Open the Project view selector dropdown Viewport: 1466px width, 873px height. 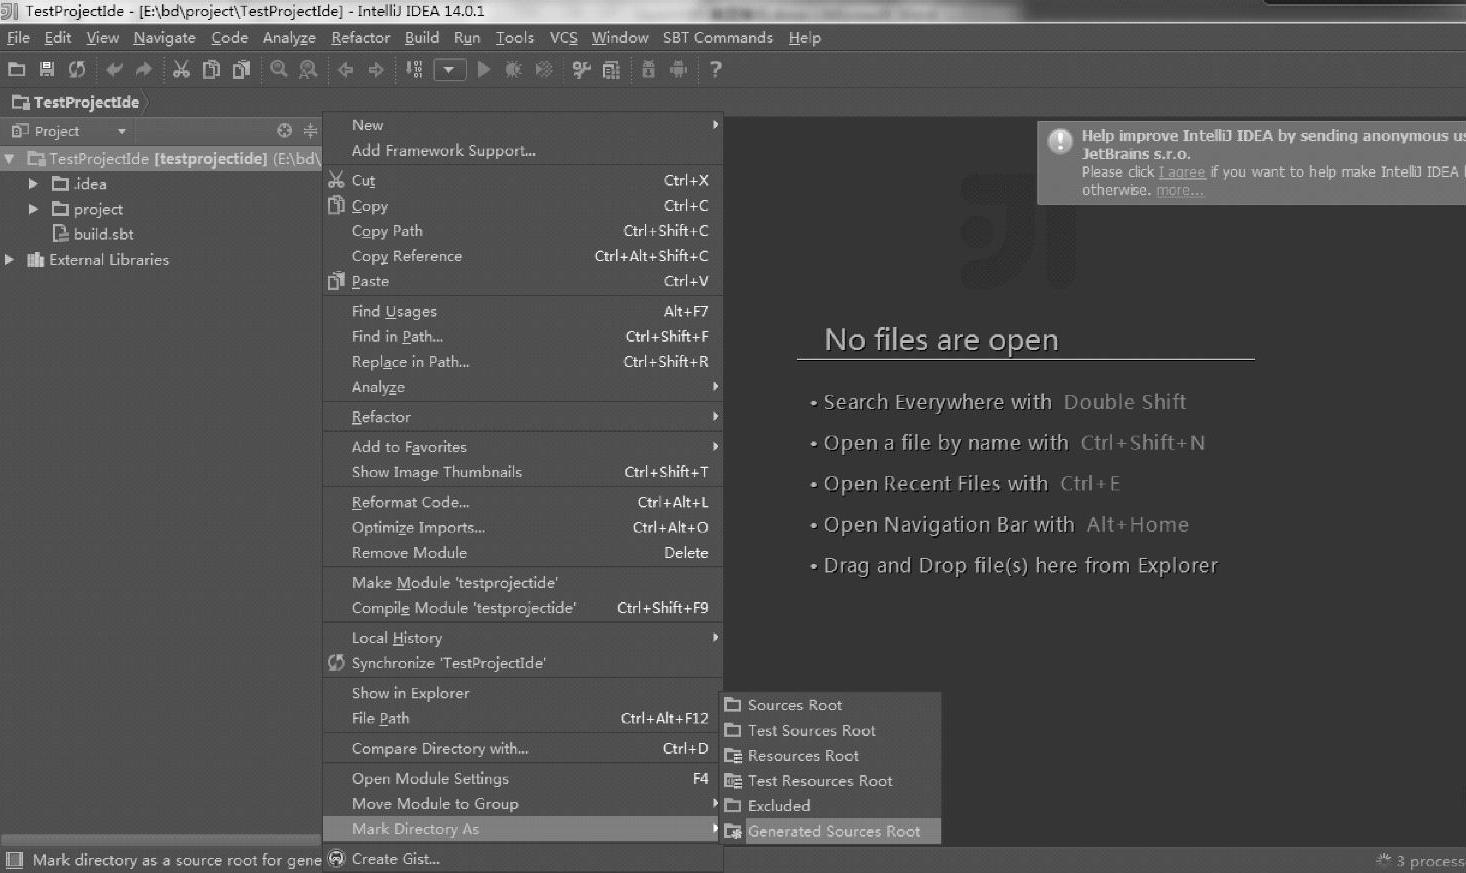(121, 131)
